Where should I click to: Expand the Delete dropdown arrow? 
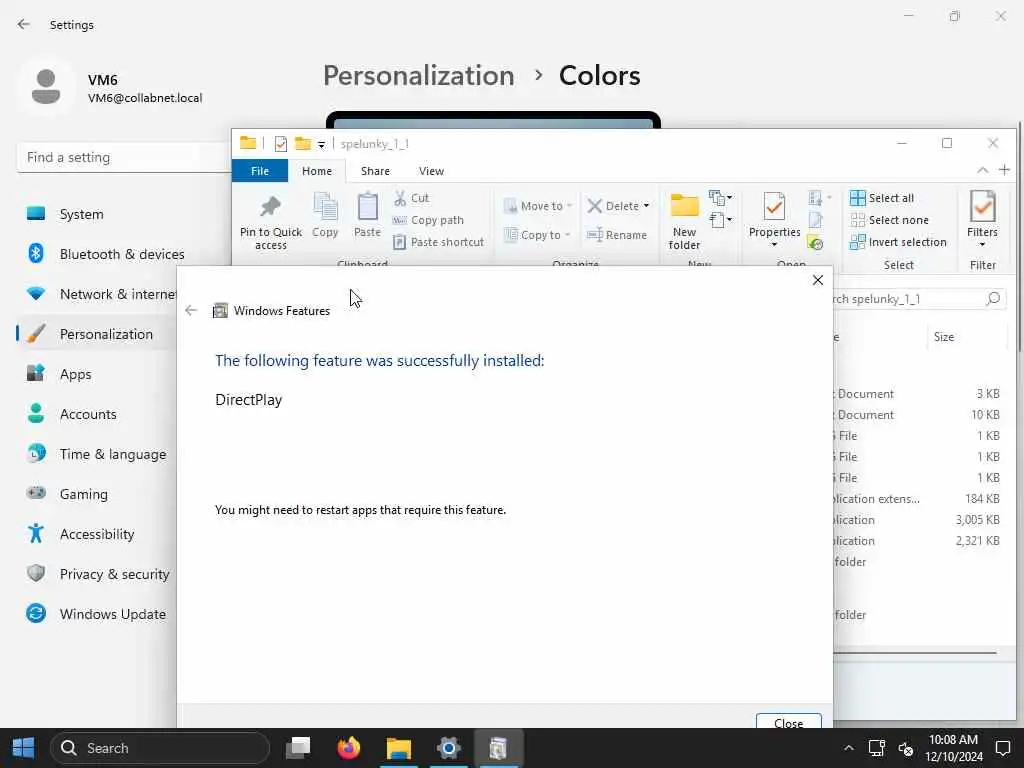point(647,206)
